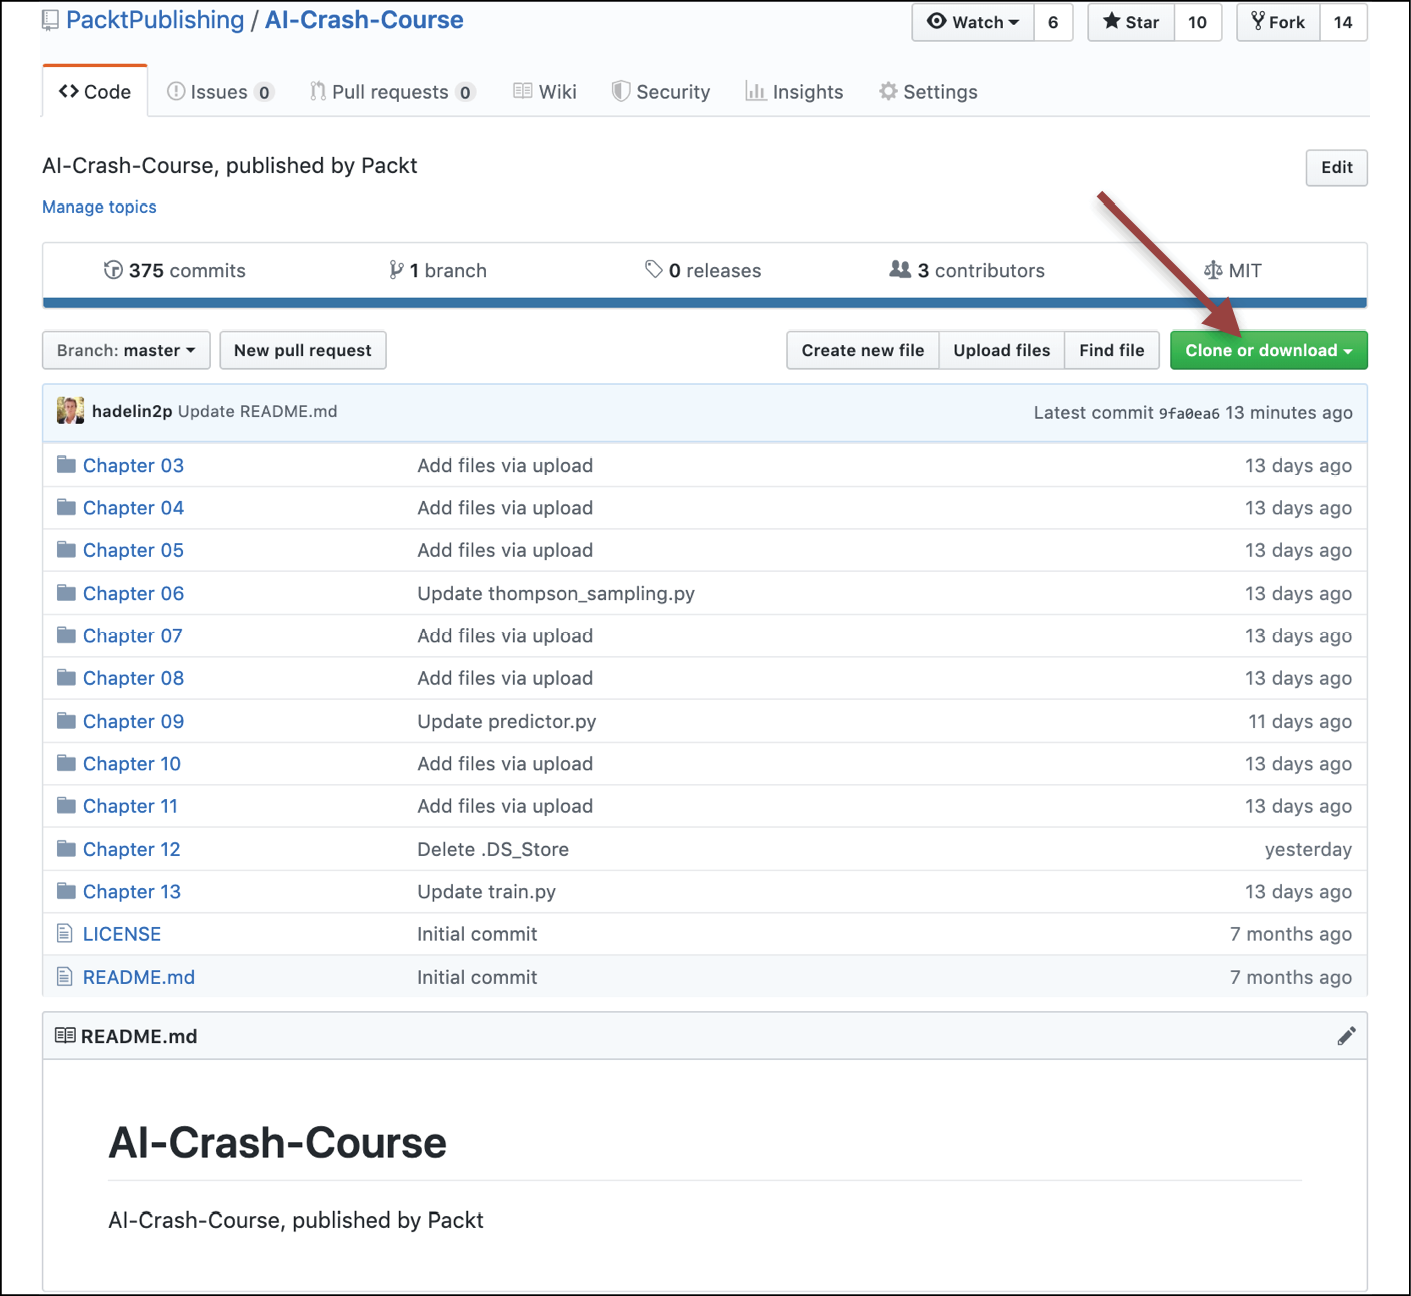Click the Chapter 10 folder icon
The width and height of the screenshot is (1411, 1296).
tap(67, 763)
